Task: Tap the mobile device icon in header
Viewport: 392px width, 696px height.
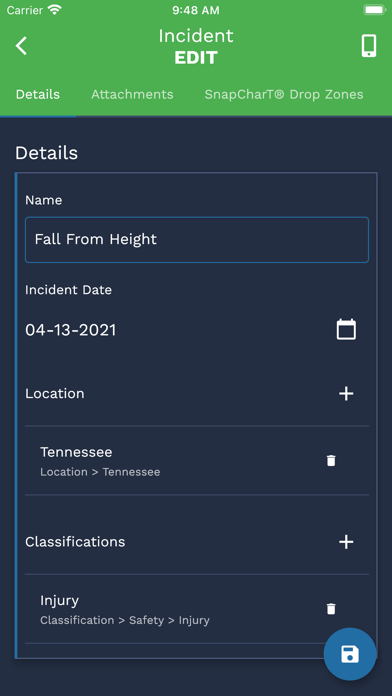Action: [369, 46]
